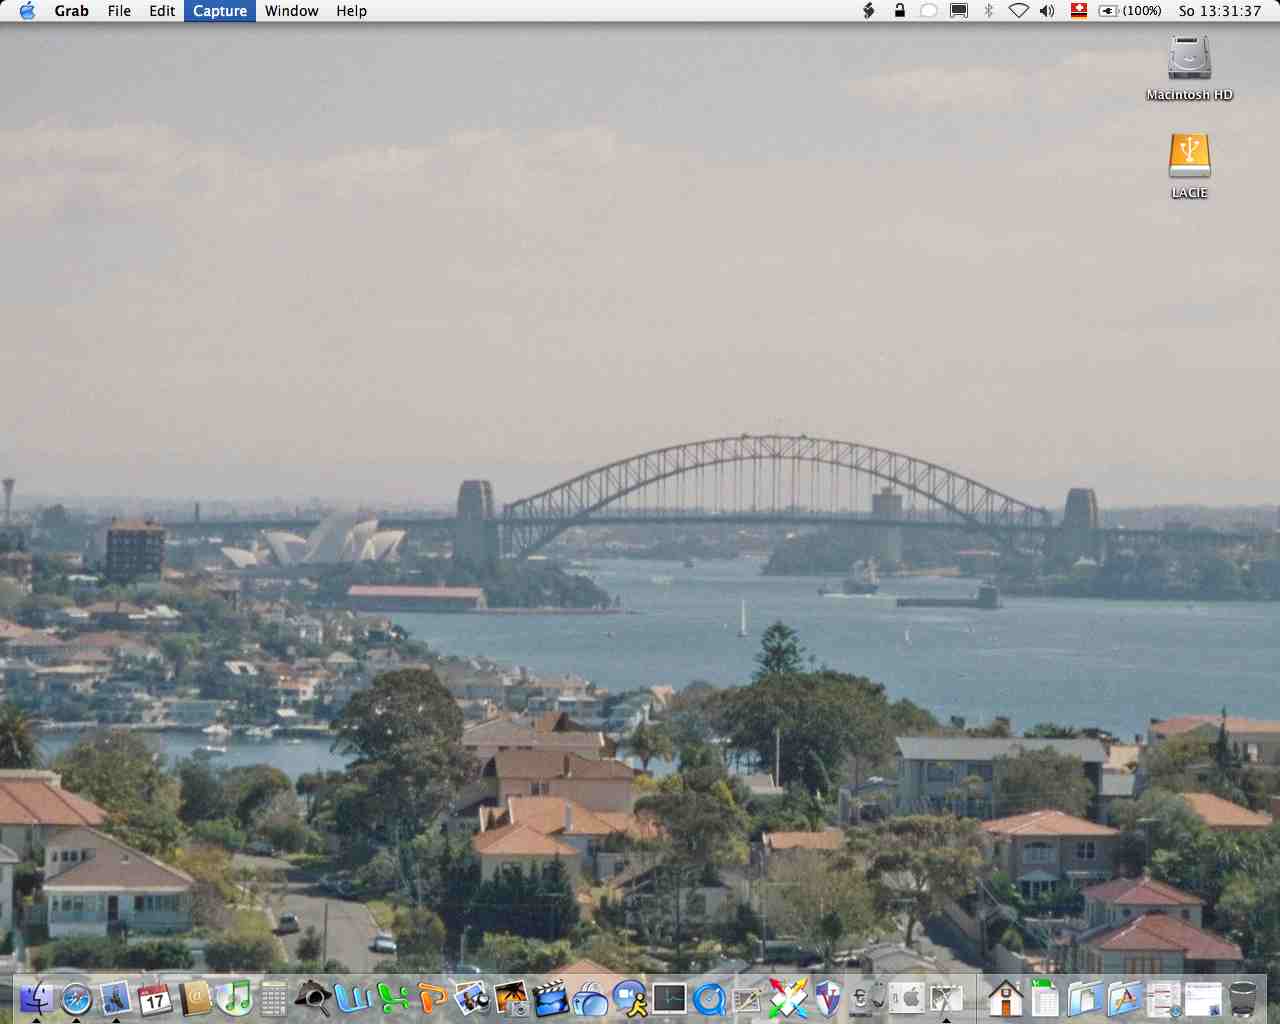Open the volume control in menu bar

pyautogui.click(x=1047, y=11)
